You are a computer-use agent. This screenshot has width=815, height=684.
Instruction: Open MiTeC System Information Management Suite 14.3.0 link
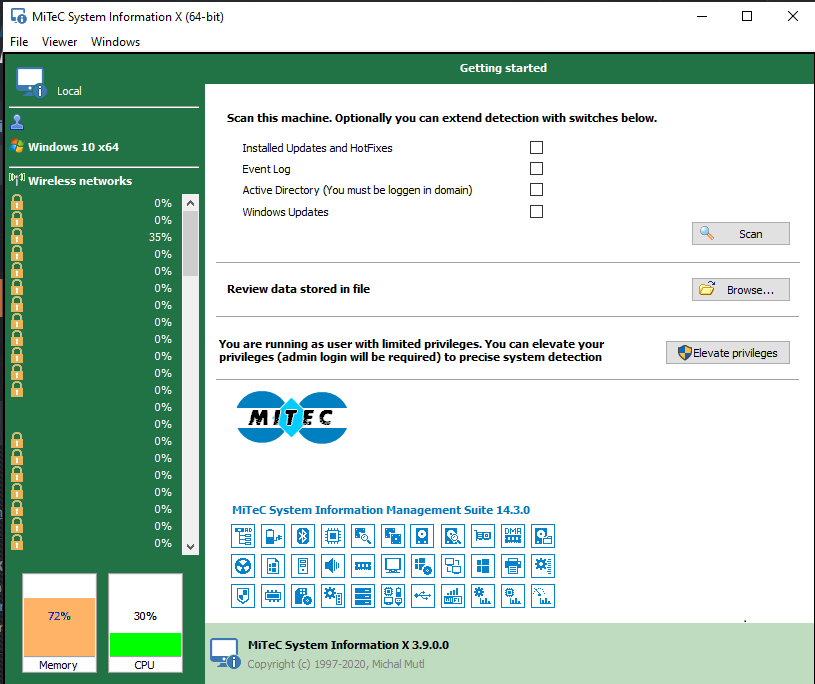381,510
